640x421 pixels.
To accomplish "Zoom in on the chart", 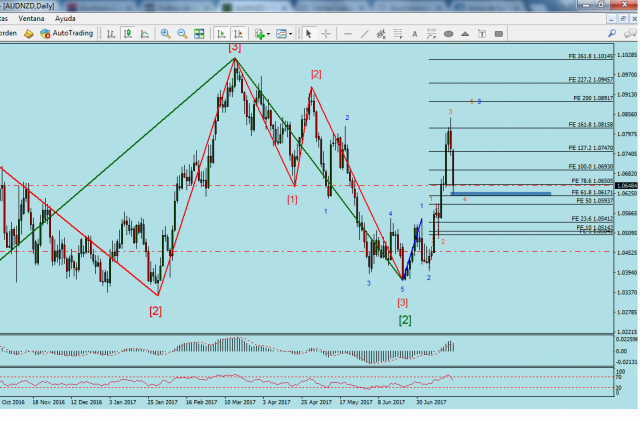I will [x=165, y=34].
